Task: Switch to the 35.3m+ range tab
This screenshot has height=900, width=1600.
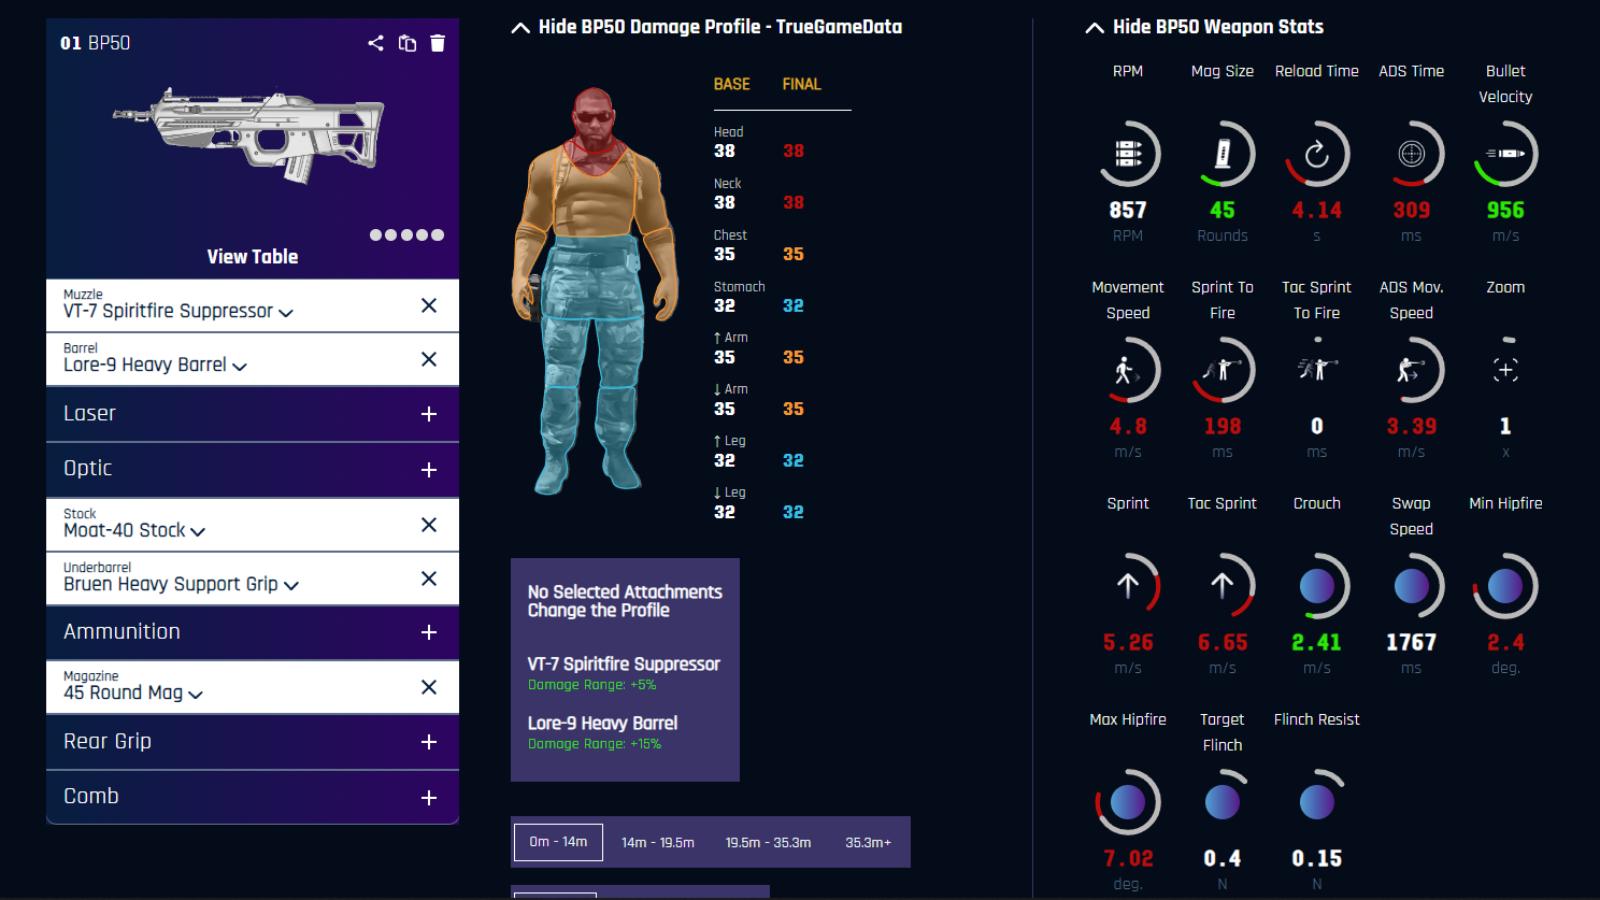Action: pos(867,843)
